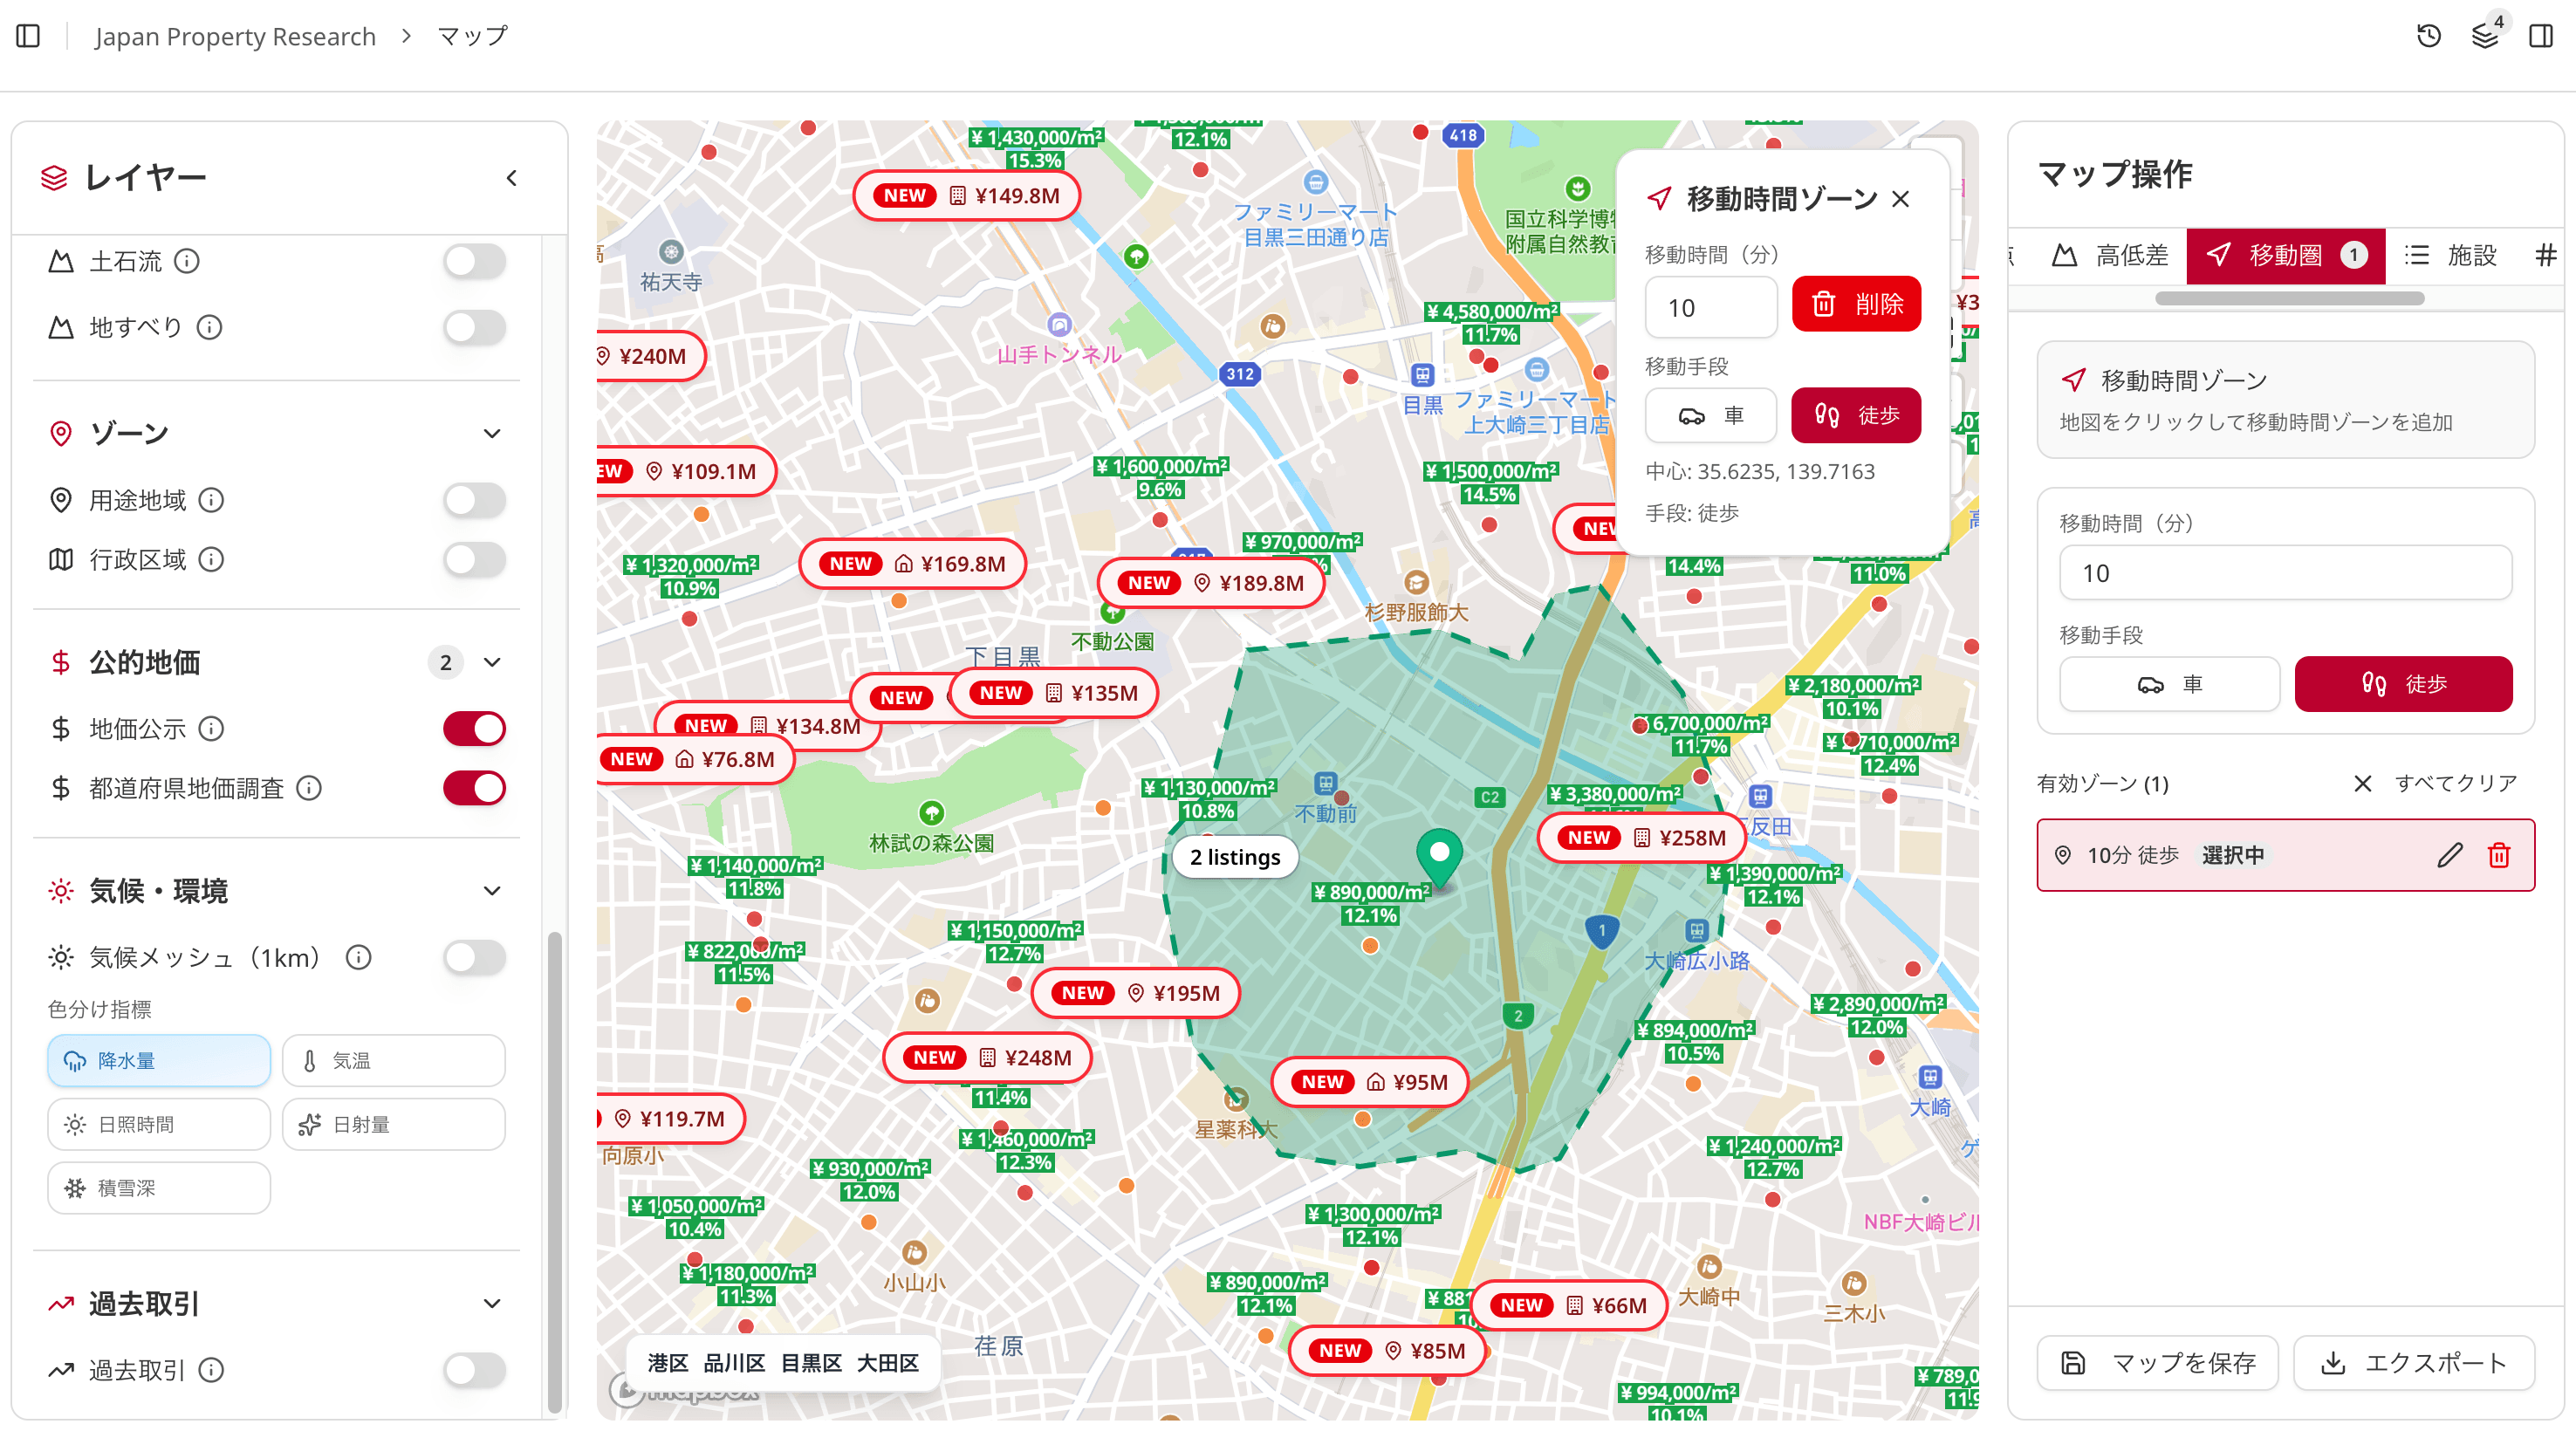Show info for 過去取引 layer

[x=211, y=1369]
